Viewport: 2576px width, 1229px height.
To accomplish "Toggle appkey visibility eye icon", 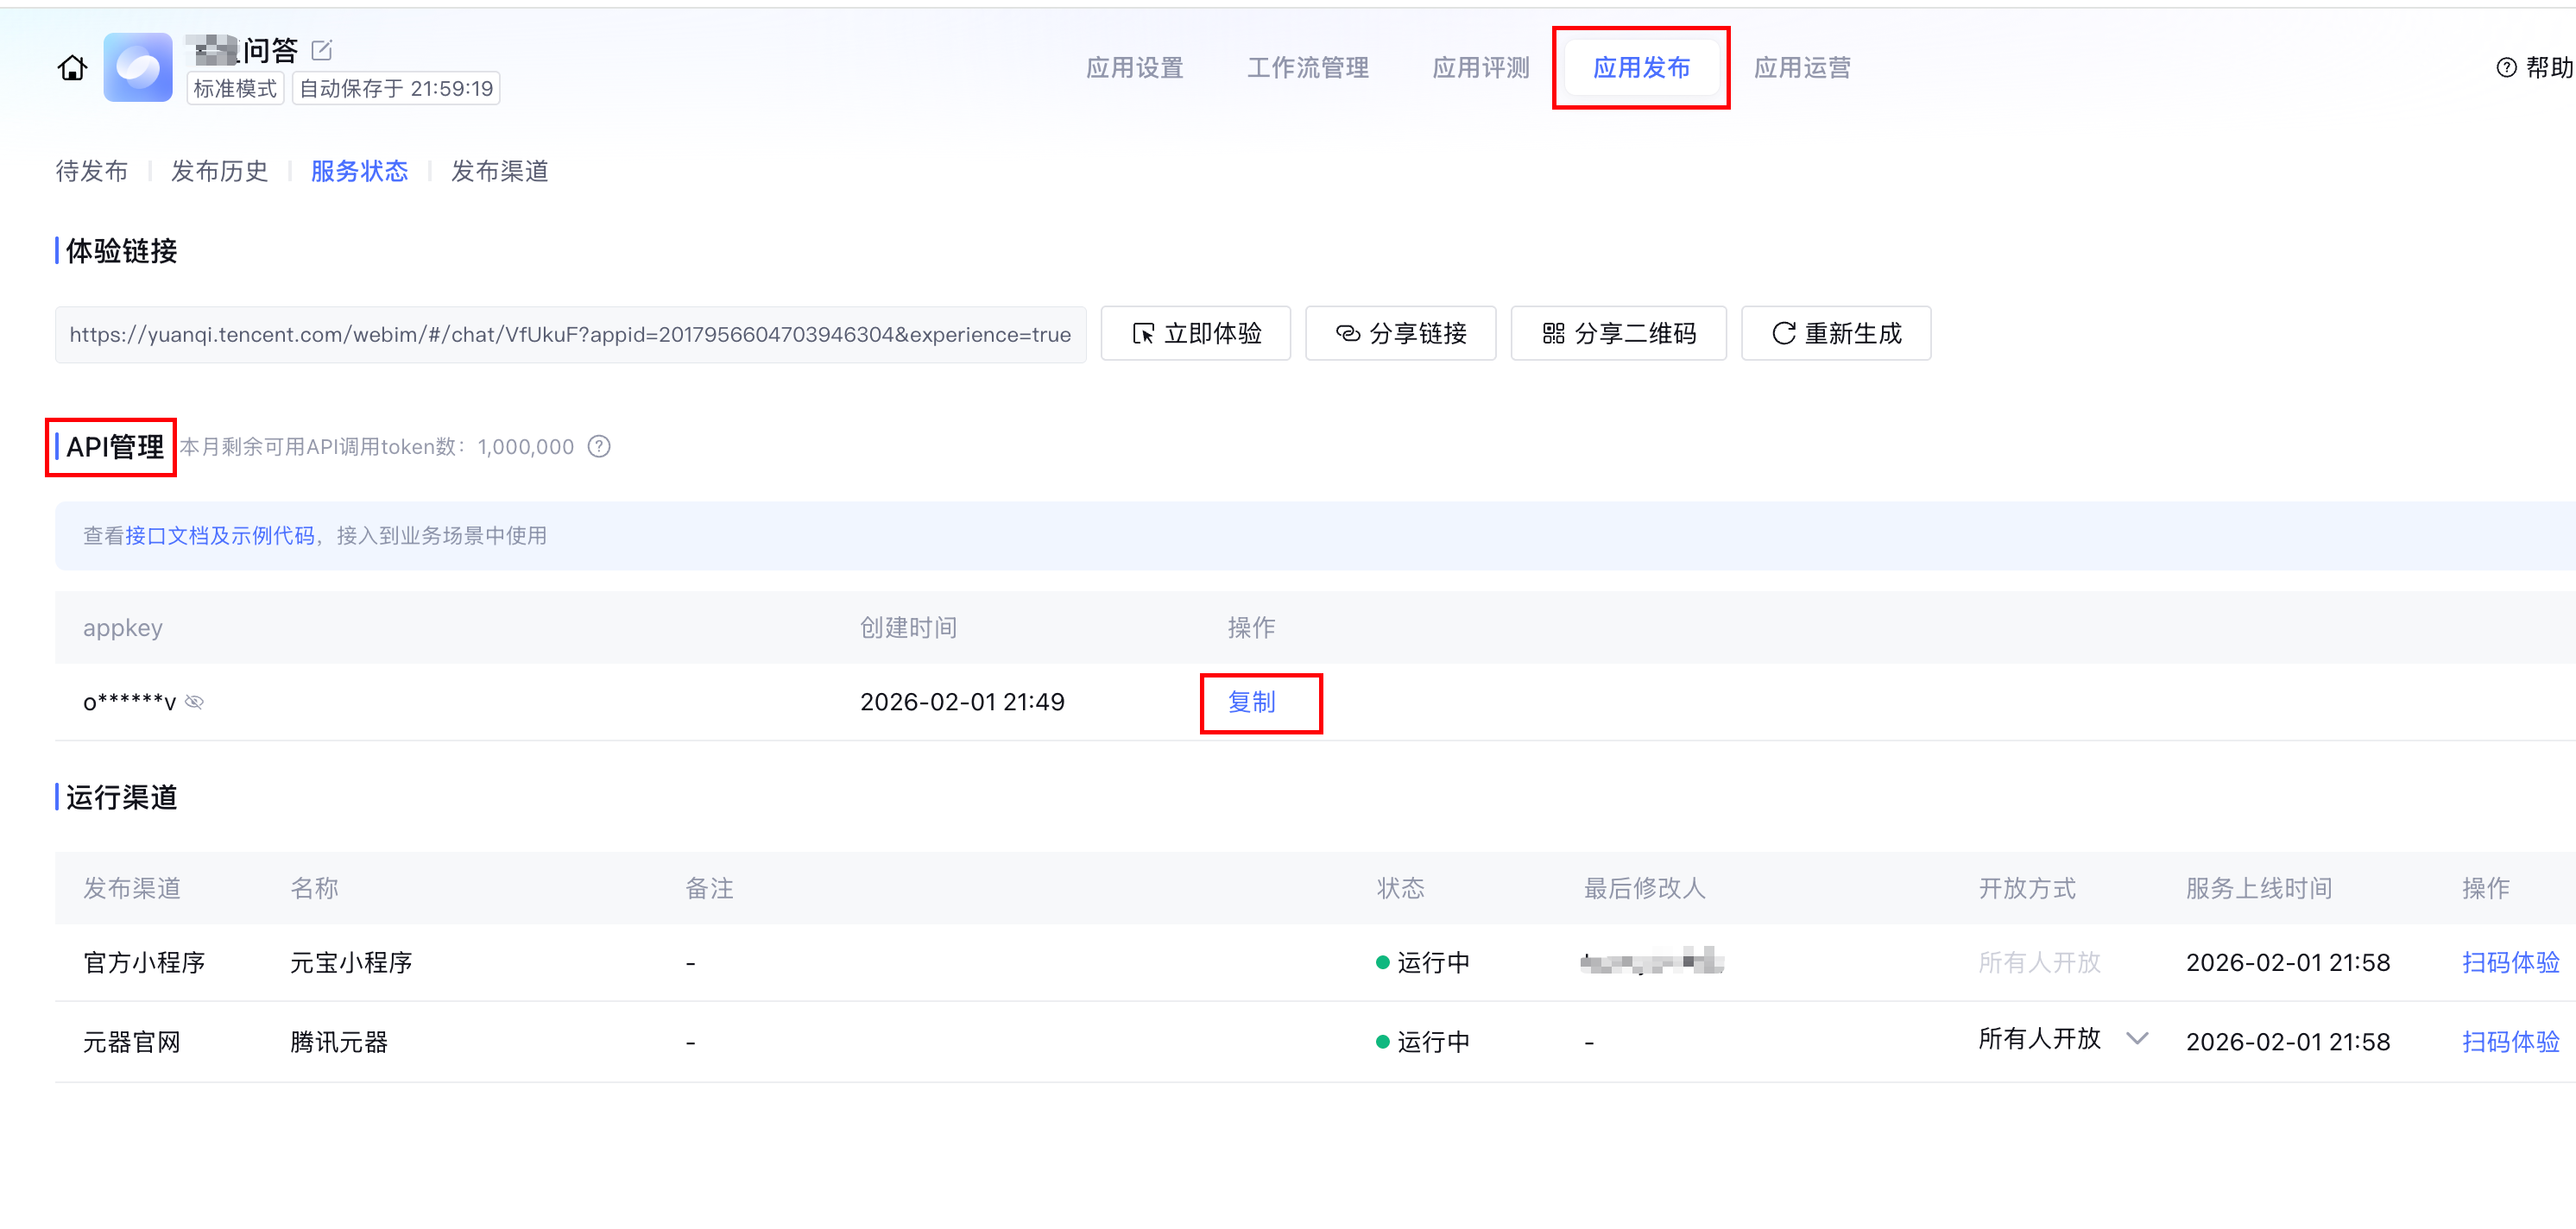I will click(x=195, y=703).
